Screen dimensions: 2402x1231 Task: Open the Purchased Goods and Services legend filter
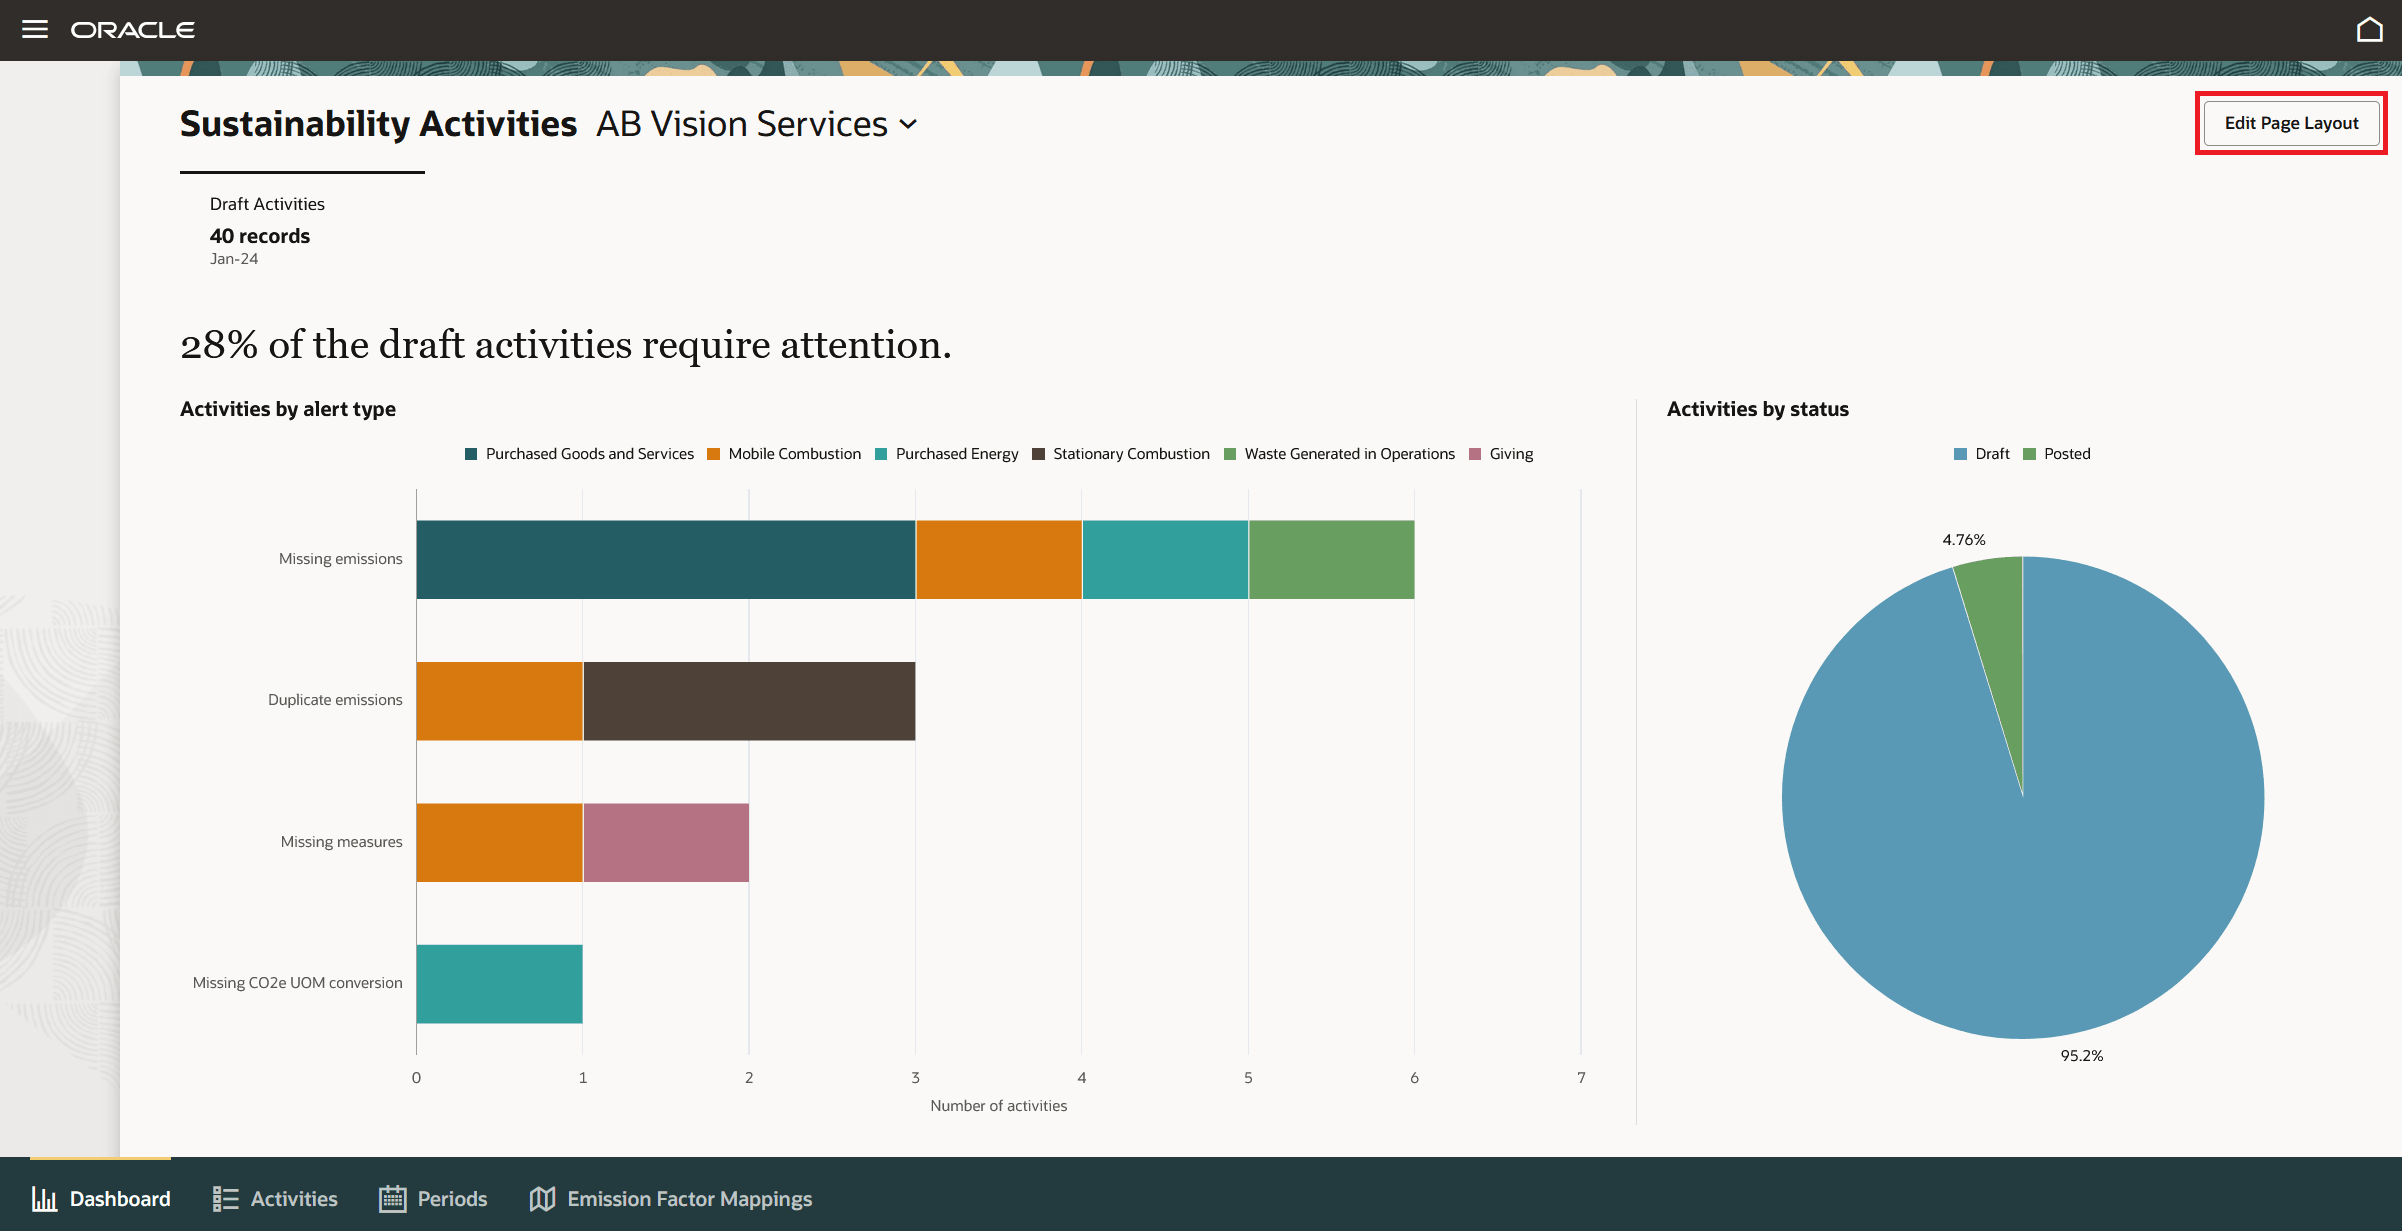coord(578,453)
